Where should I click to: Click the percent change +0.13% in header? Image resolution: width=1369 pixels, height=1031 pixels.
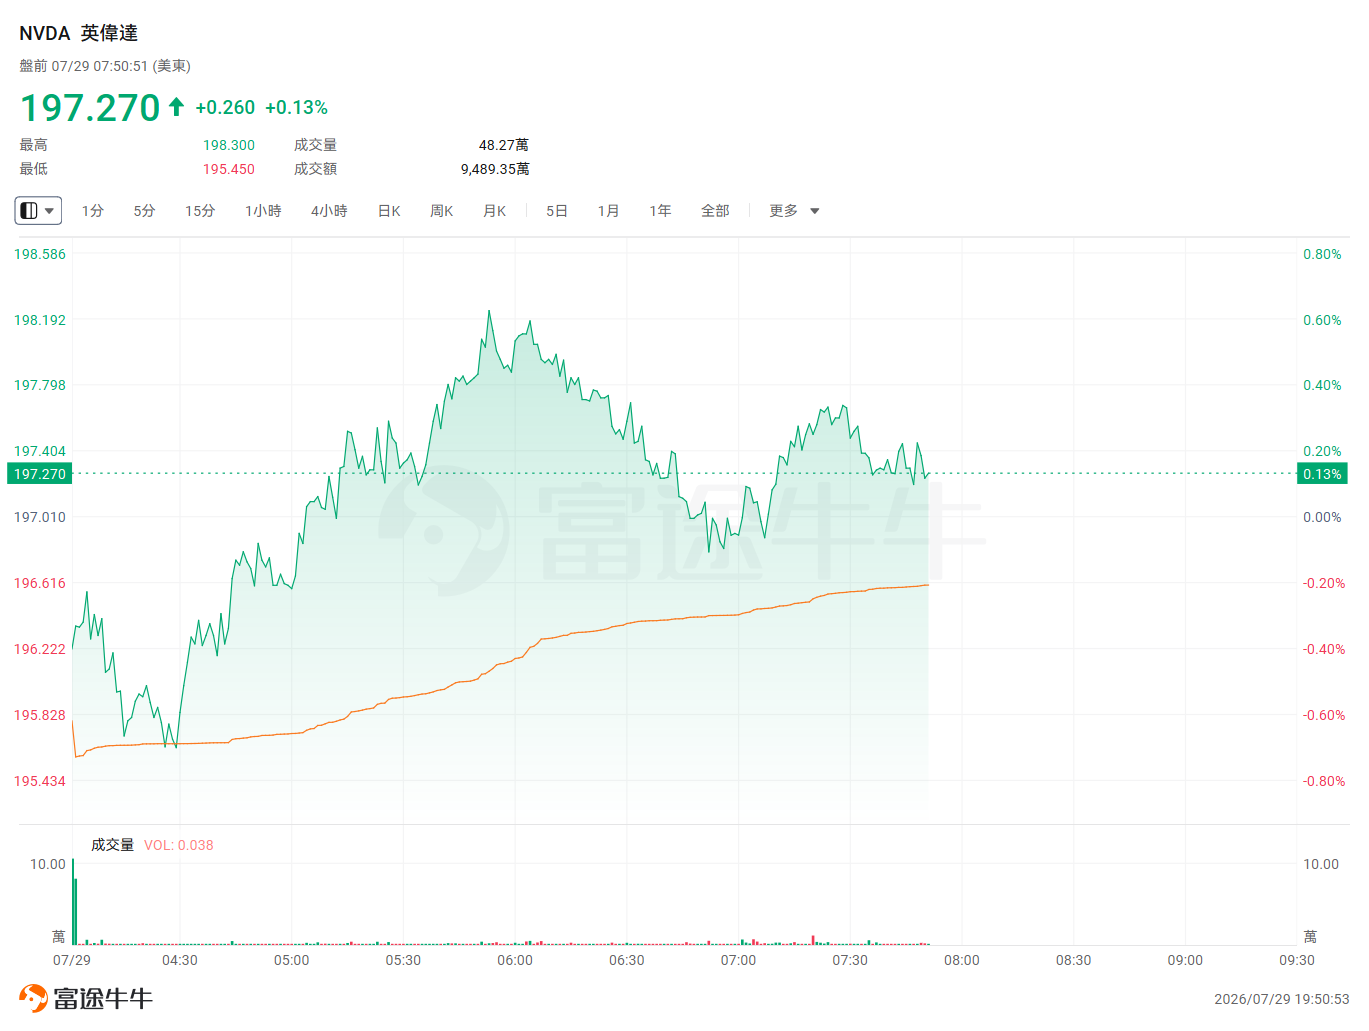(297, 107)
